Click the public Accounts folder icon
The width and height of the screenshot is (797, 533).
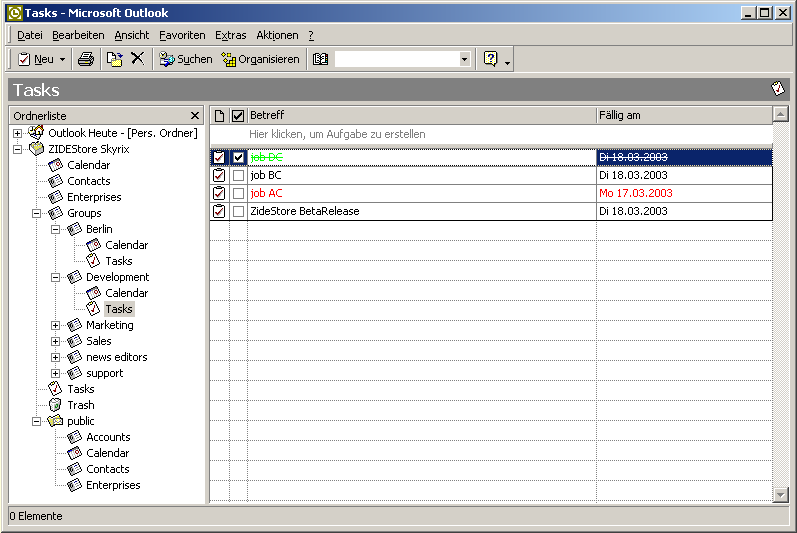[x=74, y=437]
